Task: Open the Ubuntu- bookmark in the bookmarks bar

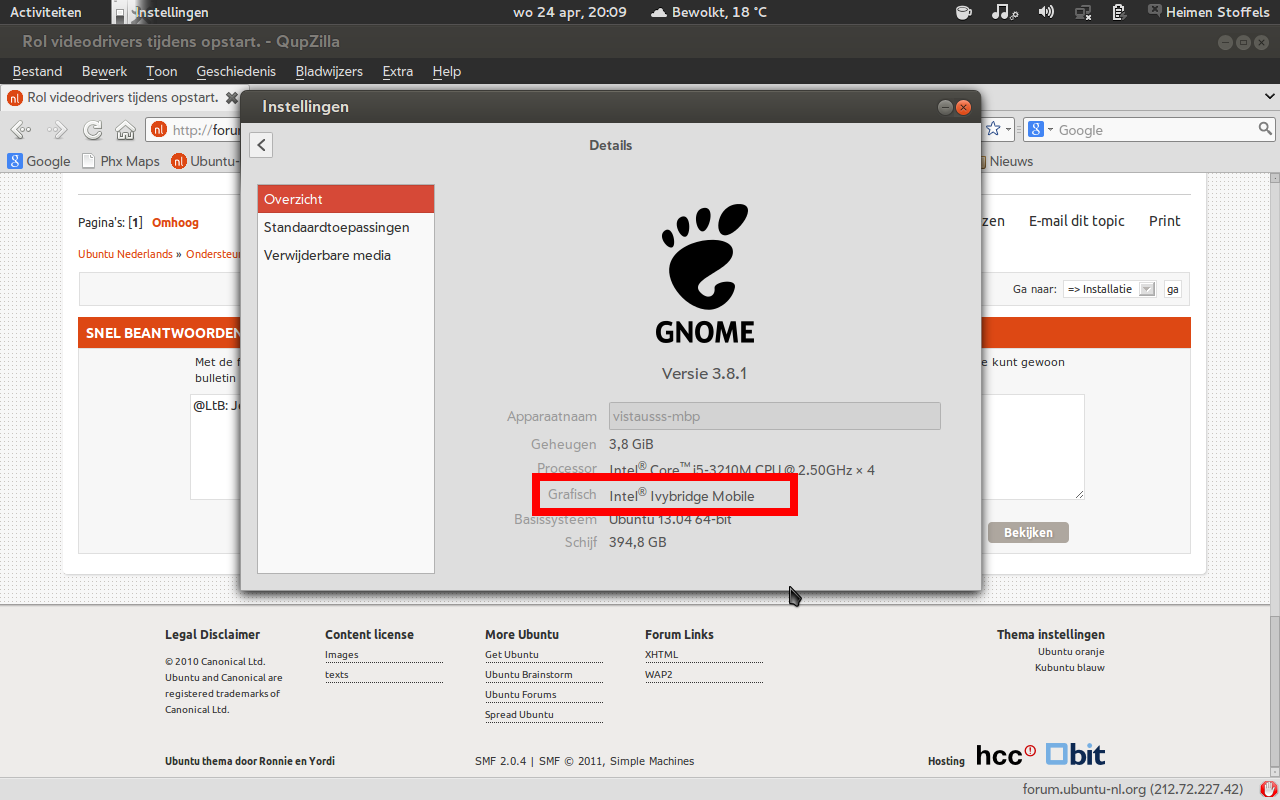Action: (x=205, y=161)
